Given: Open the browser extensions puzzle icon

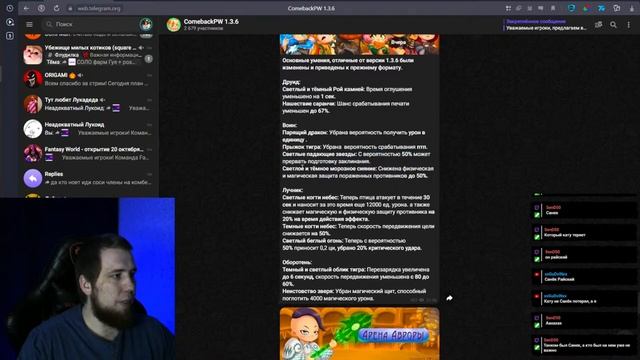Looking at the screenshot, I should click(617, 8).
